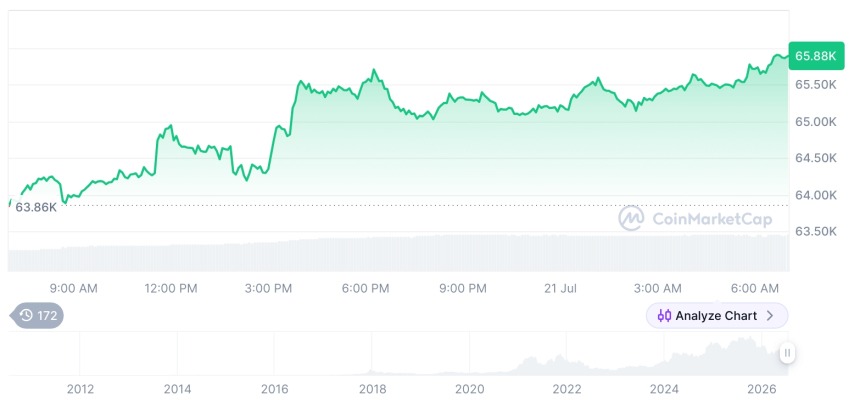The height and width of the screenshot is (401, 860).
Task: Click the 65.50K price axis label
Action: pyautogui.click(x=816, y=85)
